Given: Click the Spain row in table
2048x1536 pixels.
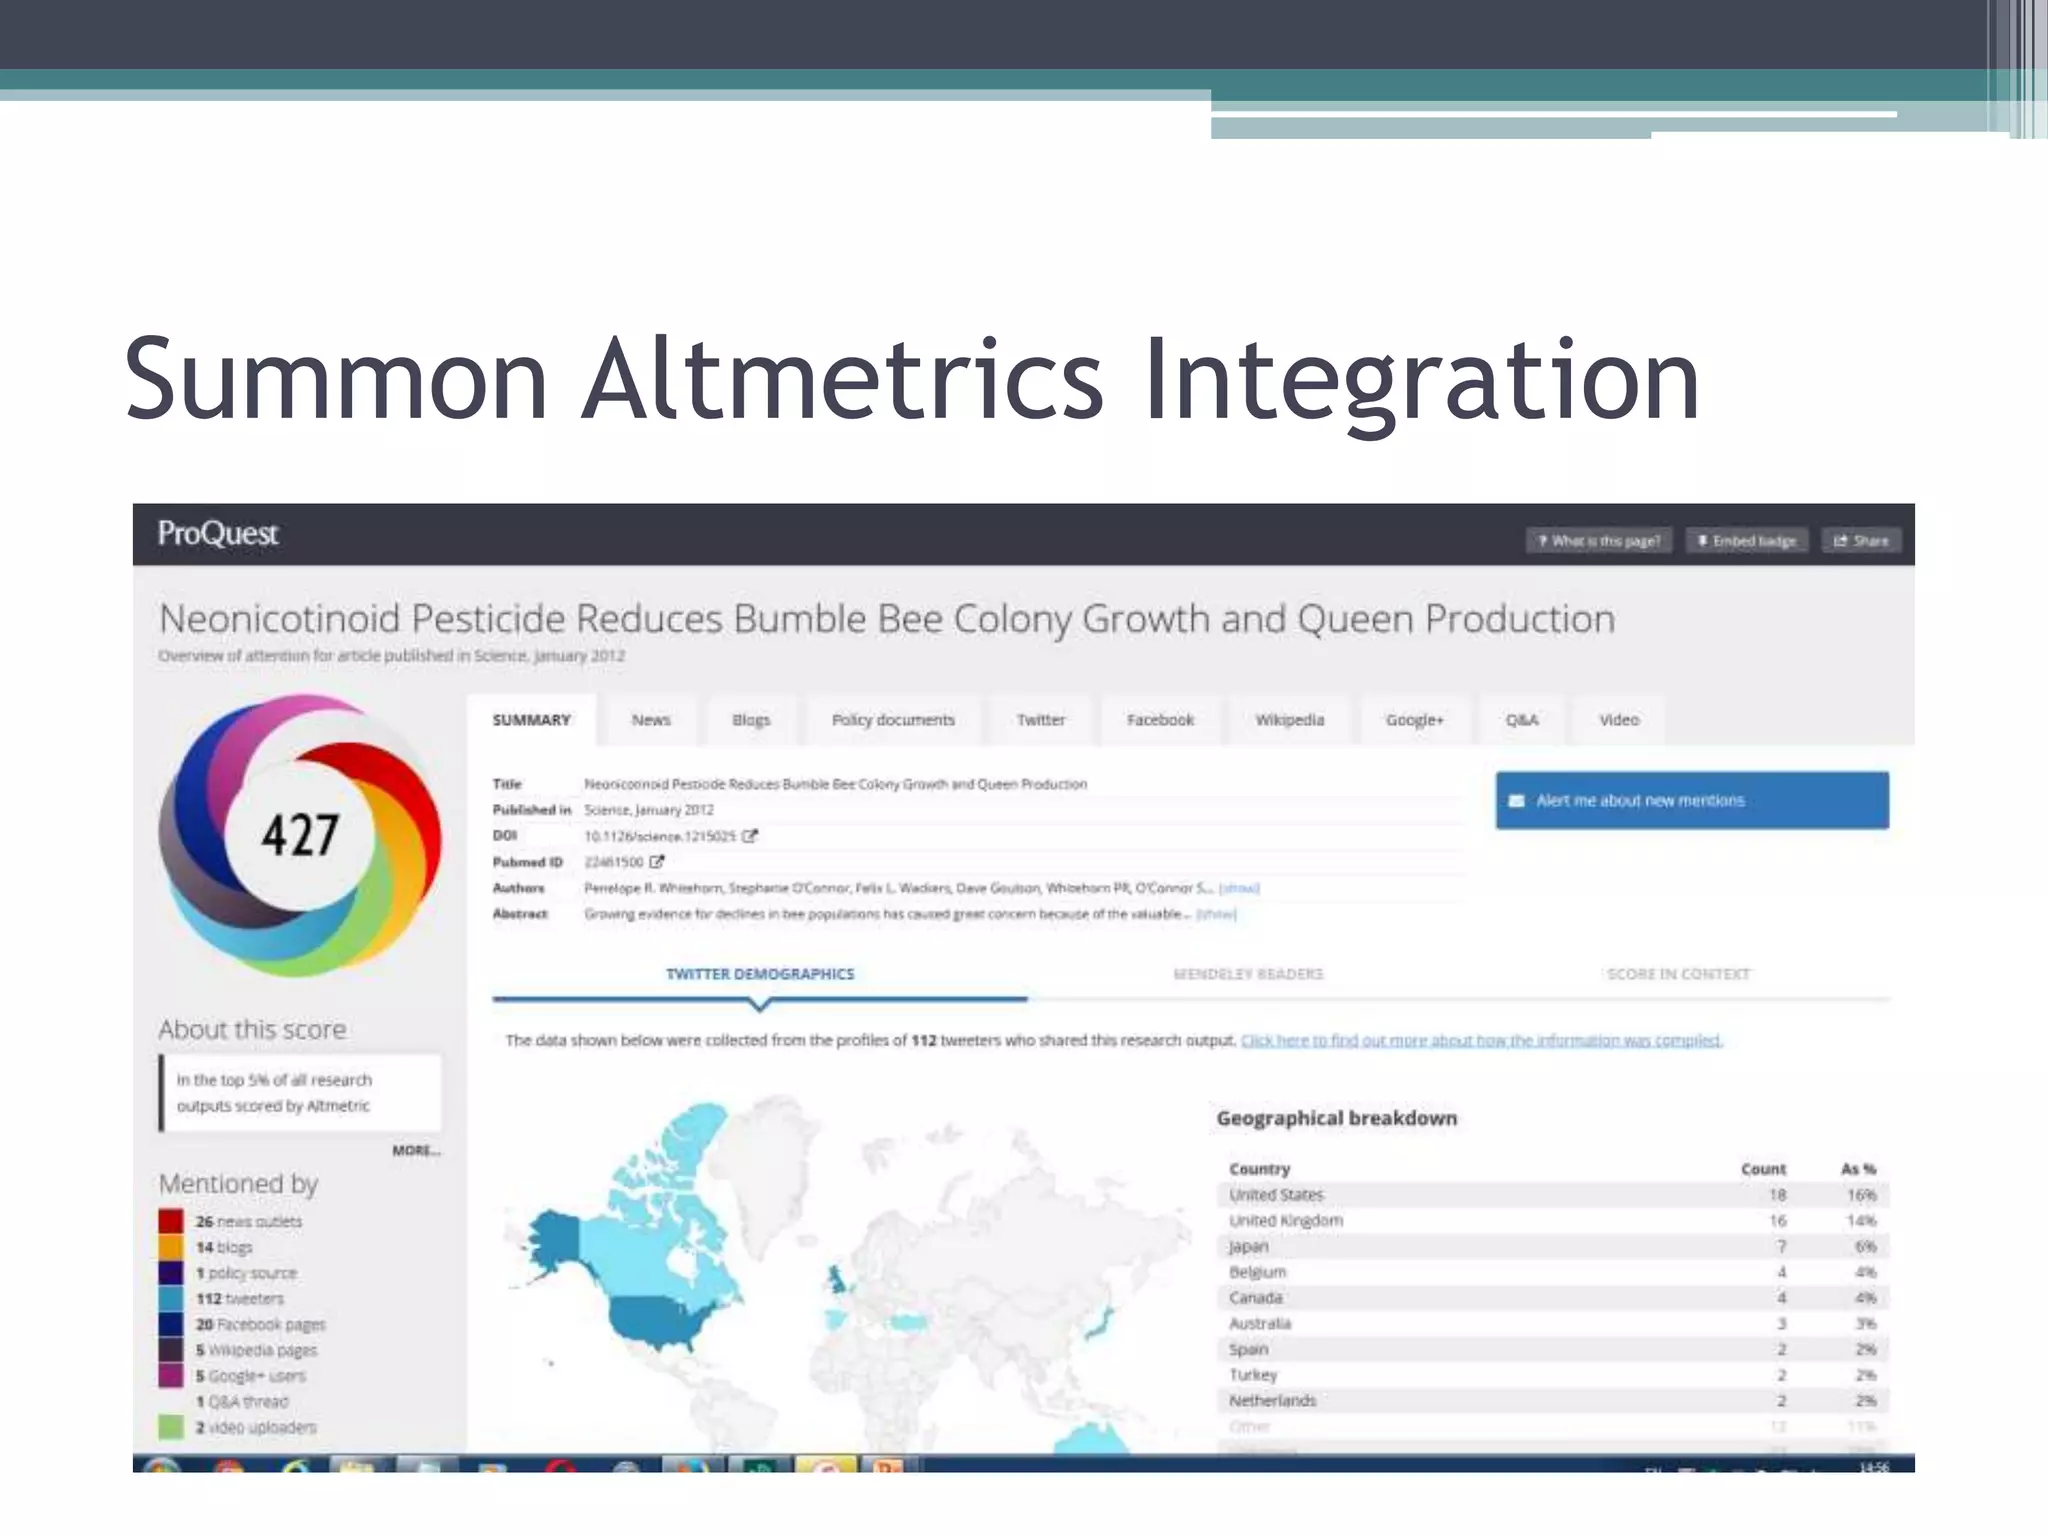Looking at the screenshot, I should coord(1553,1350).
